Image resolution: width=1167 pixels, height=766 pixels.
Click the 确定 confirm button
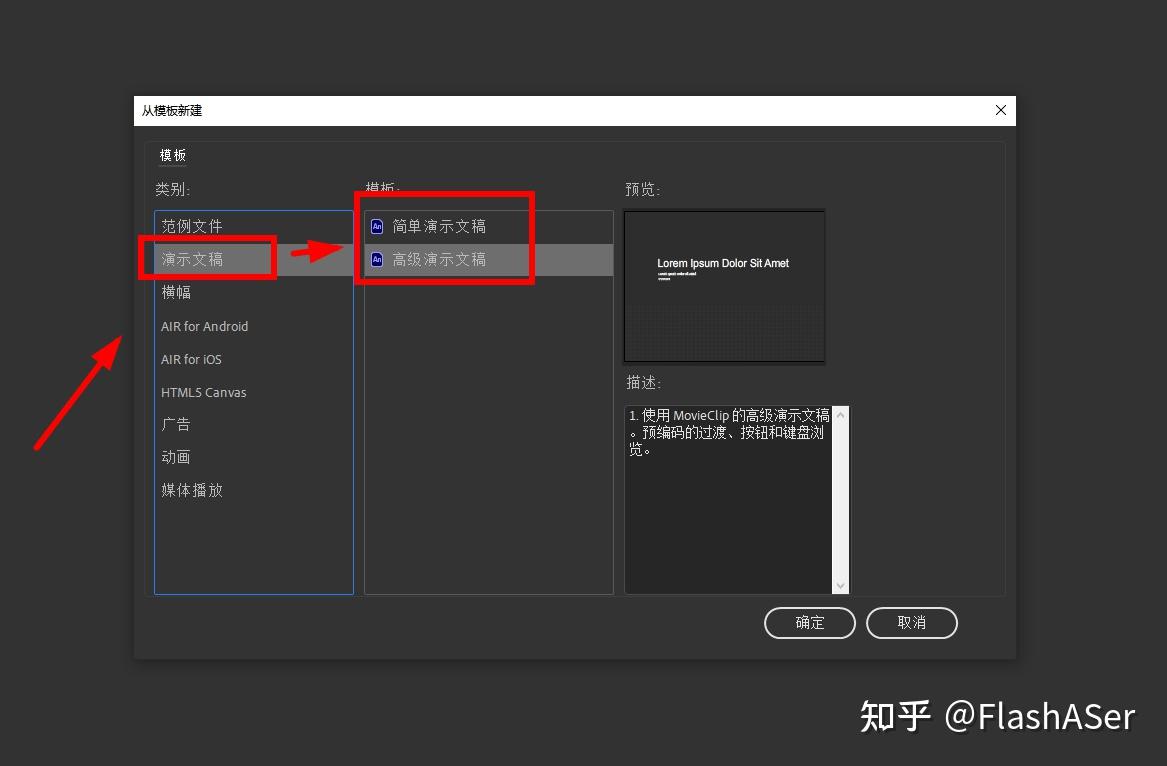tap(810, 622)
